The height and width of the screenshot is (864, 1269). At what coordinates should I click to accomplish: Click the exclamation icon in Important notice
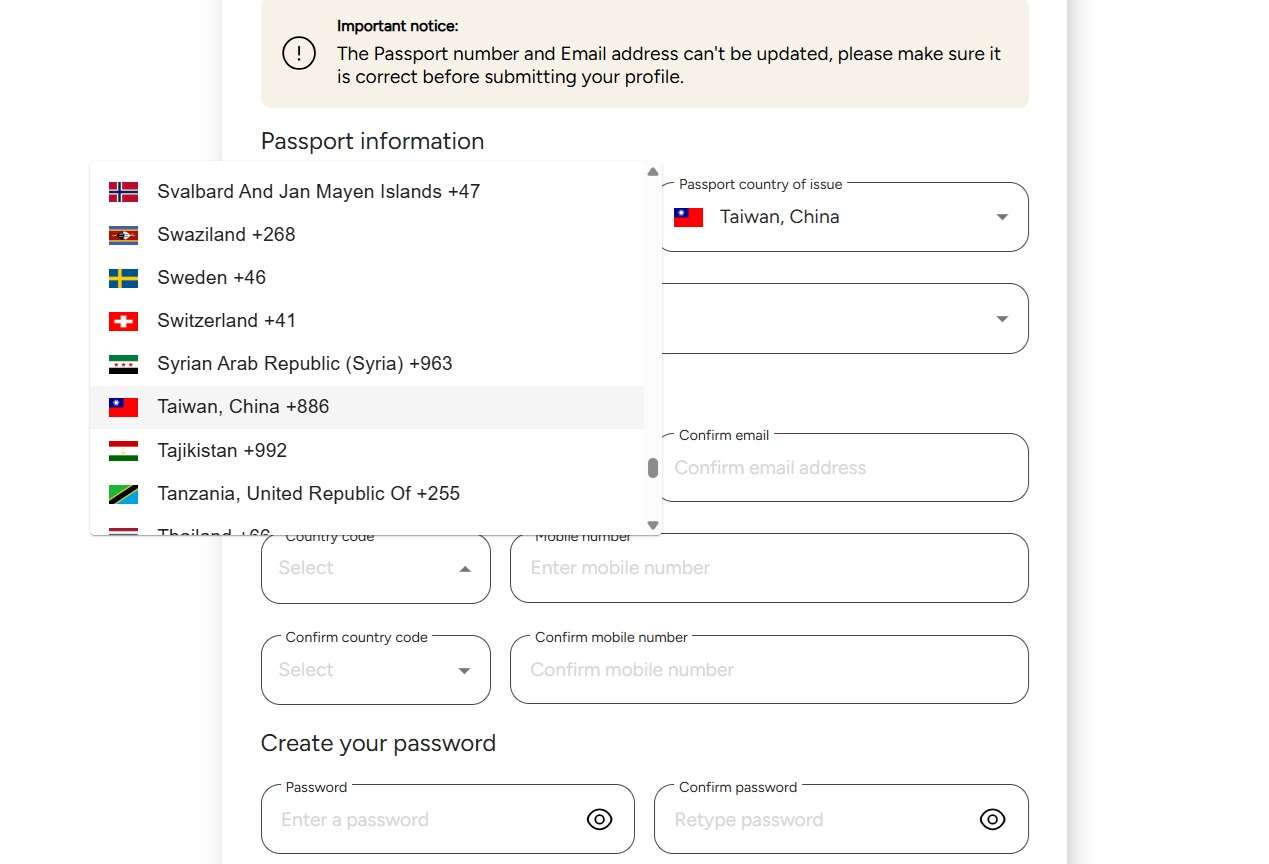pos(299,53)
